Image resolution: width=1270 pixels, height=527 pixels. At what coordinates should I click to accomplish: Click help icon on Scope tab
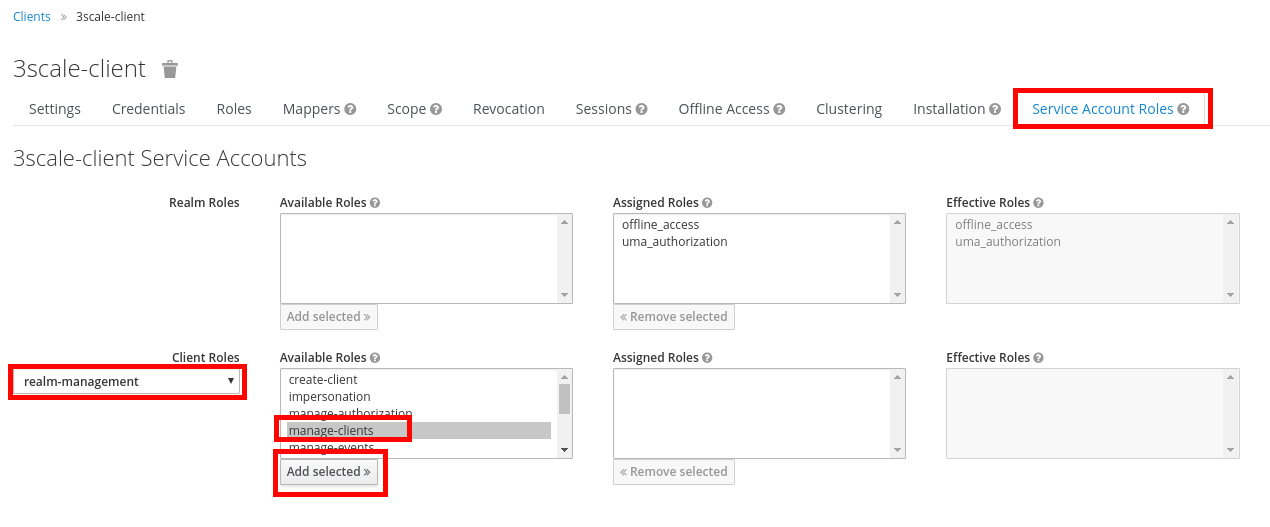click(x=436, y=109)
